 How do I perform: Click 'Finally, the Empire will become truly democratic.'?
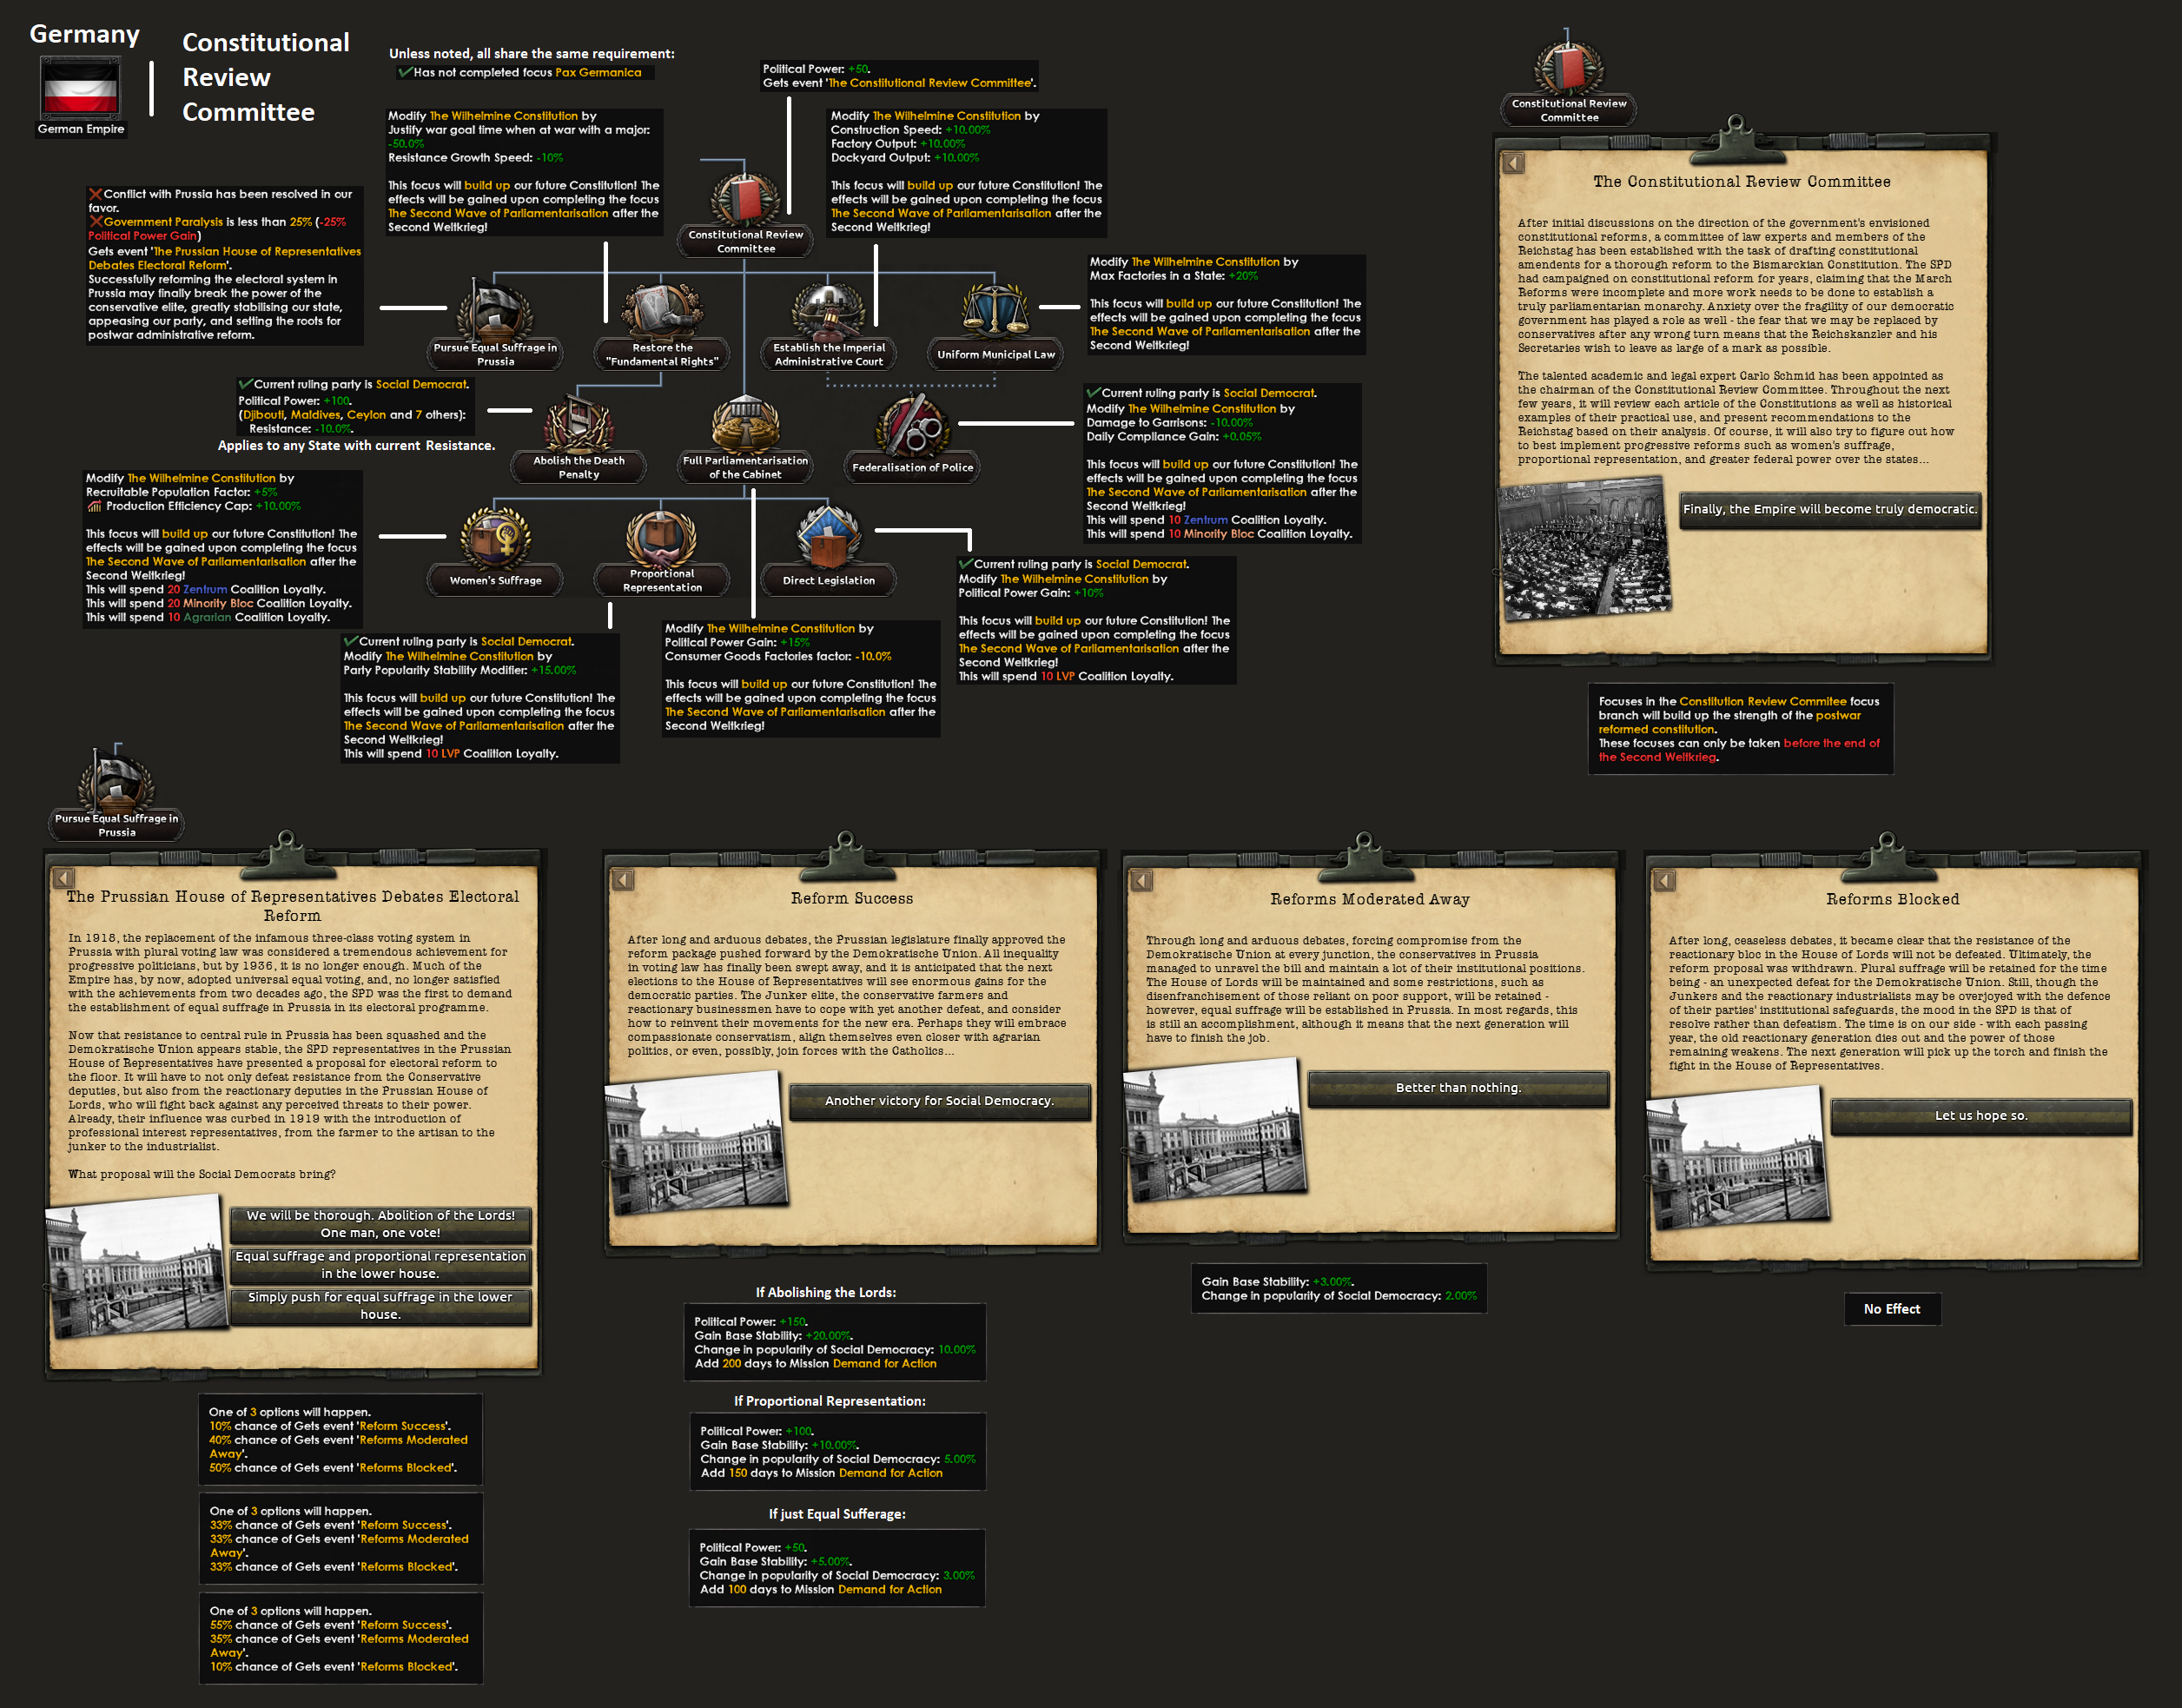point(1829,509)
